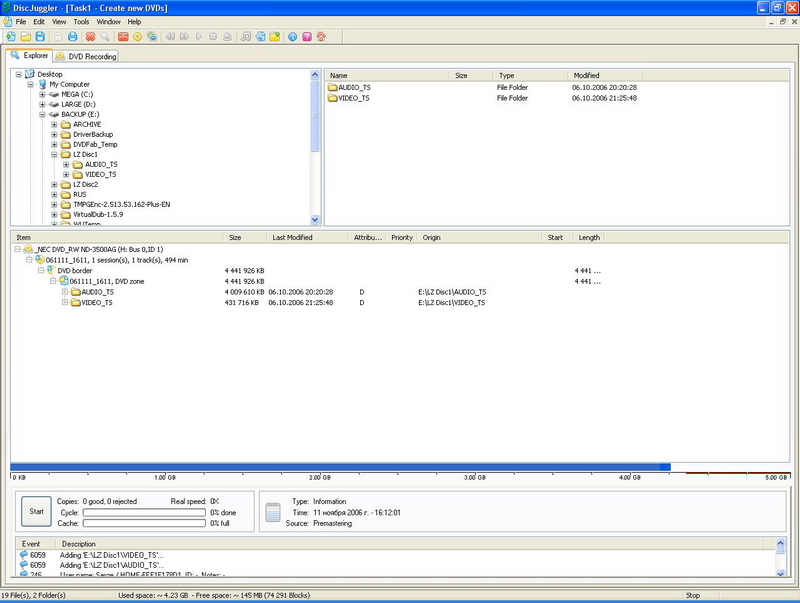The width and height of the screenshot is (800, 603).
Task: Click the yellow disc toolbar icon
Action: pos(137,37)
